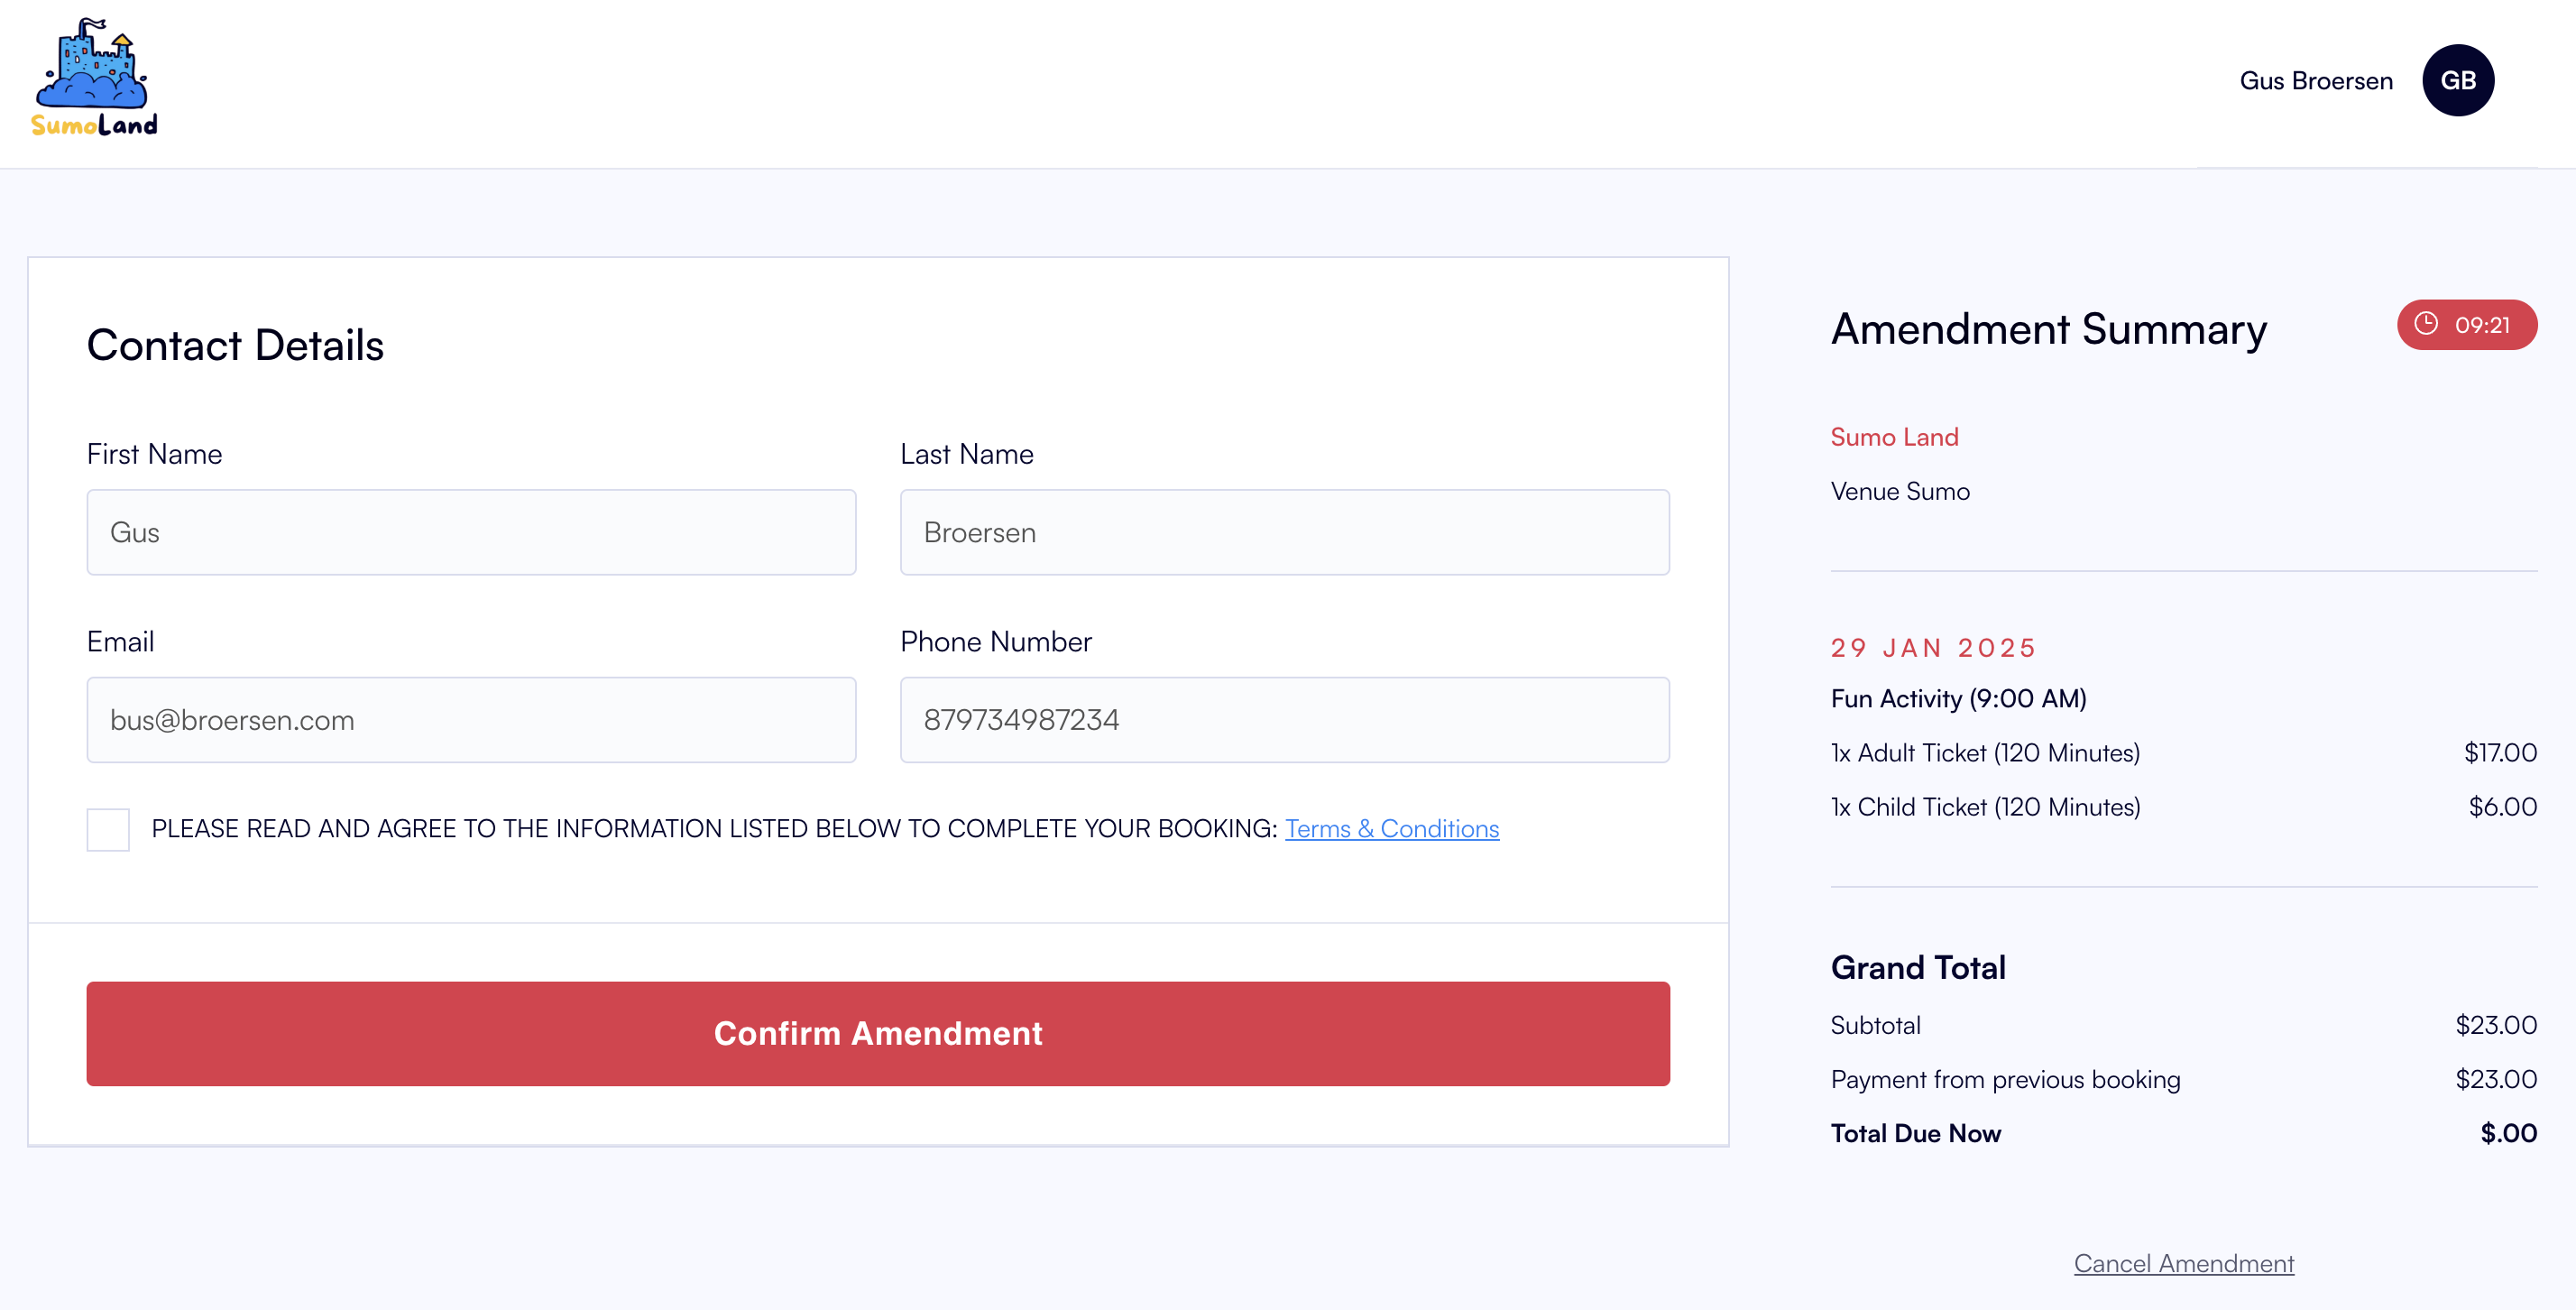Tick the terms agreement checkbox
Image resolution: width=2576 pixels, height=1310 pixels.
click(108, 829)
